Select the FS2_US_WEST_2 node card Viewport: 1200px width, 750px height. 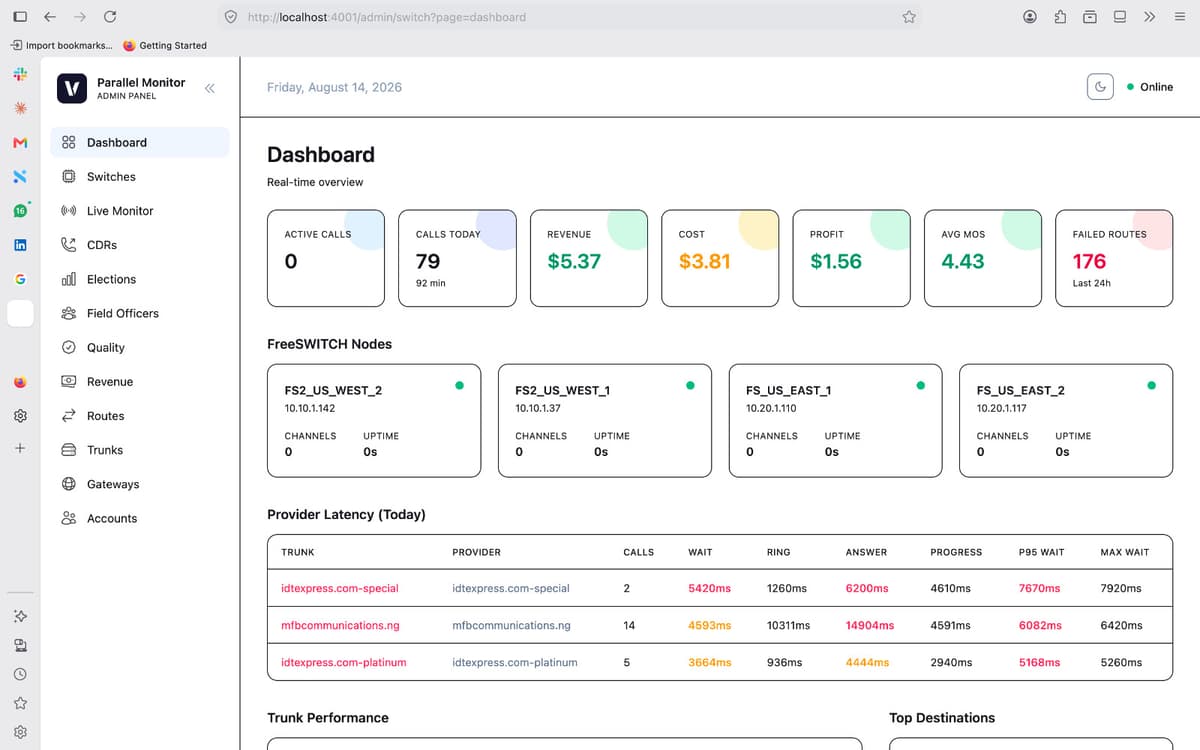[x=374, y=420]
